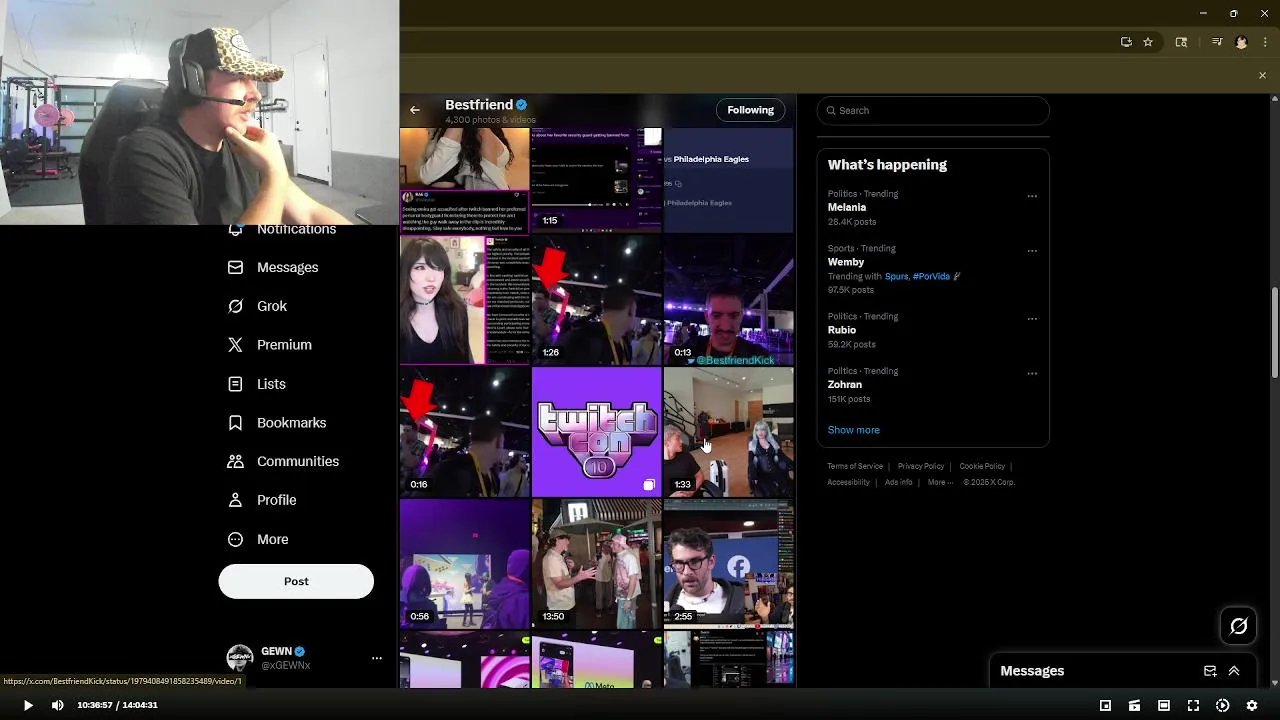Image resolution: width=1280 pixels, height=720 pixels.
Task: Install app icon in address bar
Action: (x=1126, y=42)
